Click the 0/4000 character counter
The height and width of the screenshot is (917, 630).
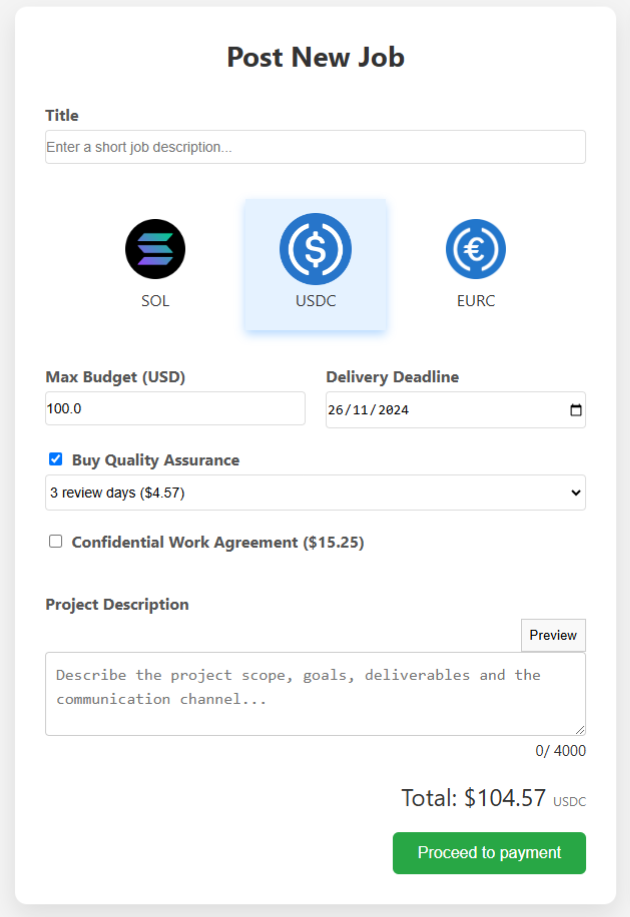(560, 749)
